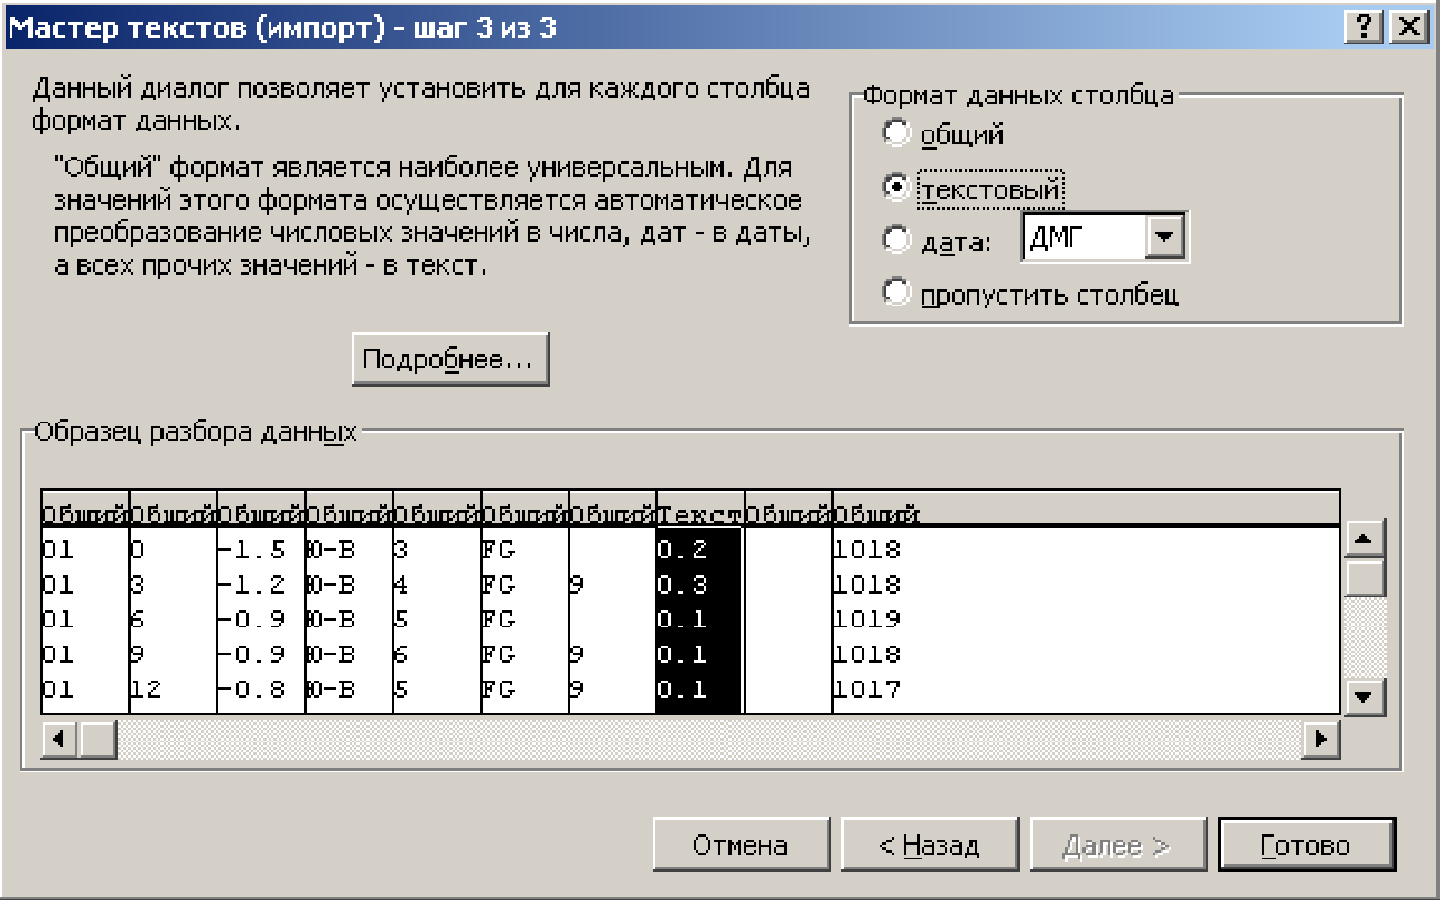Expand the ДМГ date format dropdown
This screenshot has width=1440, height=900.
click(x=1164, y=238)
